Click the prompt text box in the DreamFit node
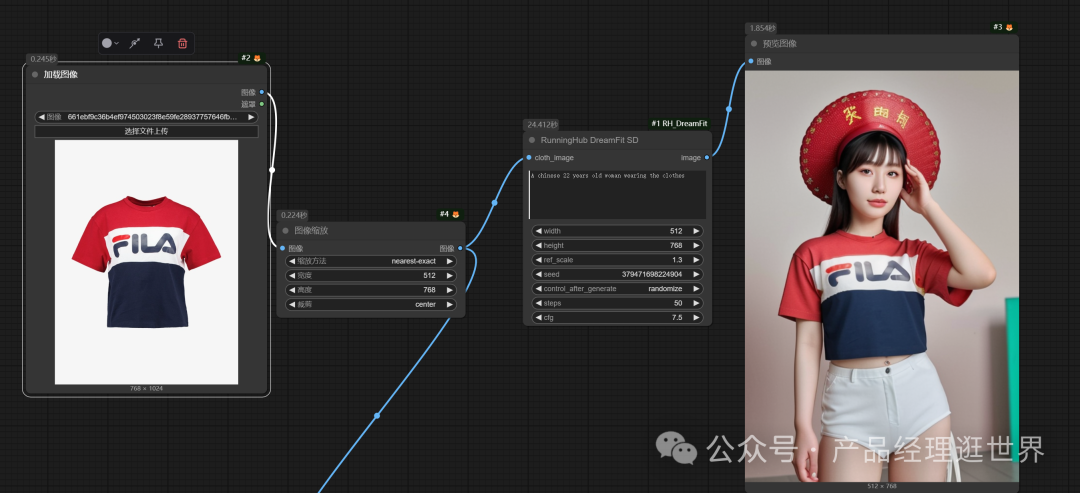This screenshot has height=493, width=1080. (x=618, y=195)
